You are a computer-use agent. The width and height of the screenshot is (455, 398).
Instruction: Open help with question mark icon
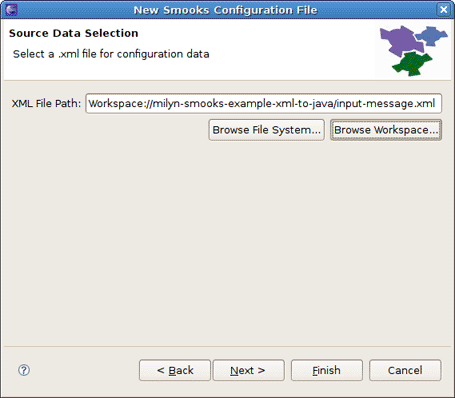(24, 370)
